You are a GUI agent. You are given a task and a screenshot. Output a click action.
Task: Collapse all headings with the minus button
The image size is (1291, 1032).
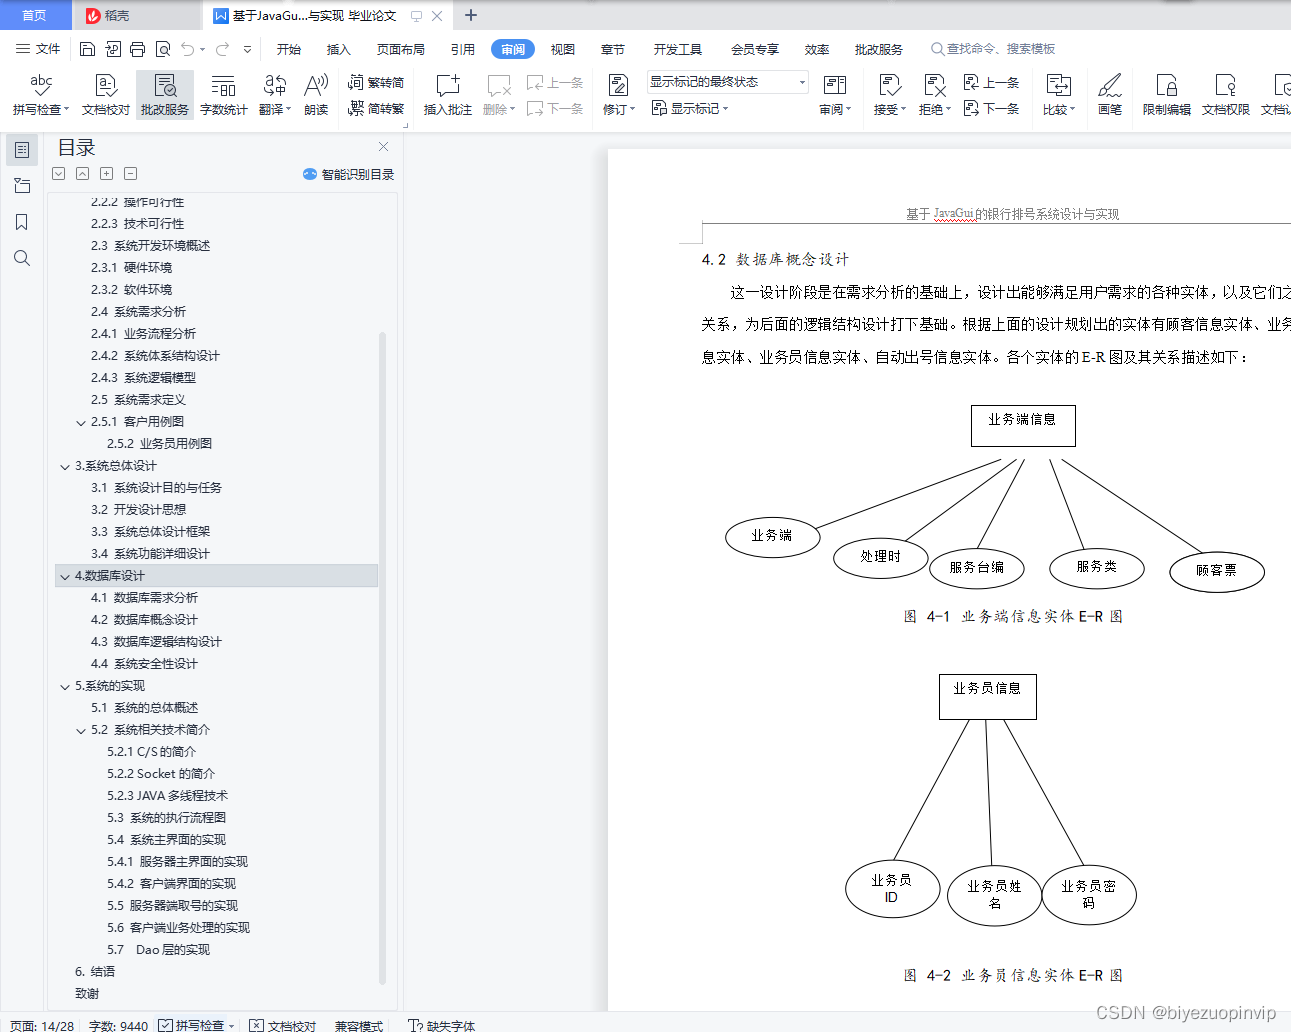click(x=130, y=173)
